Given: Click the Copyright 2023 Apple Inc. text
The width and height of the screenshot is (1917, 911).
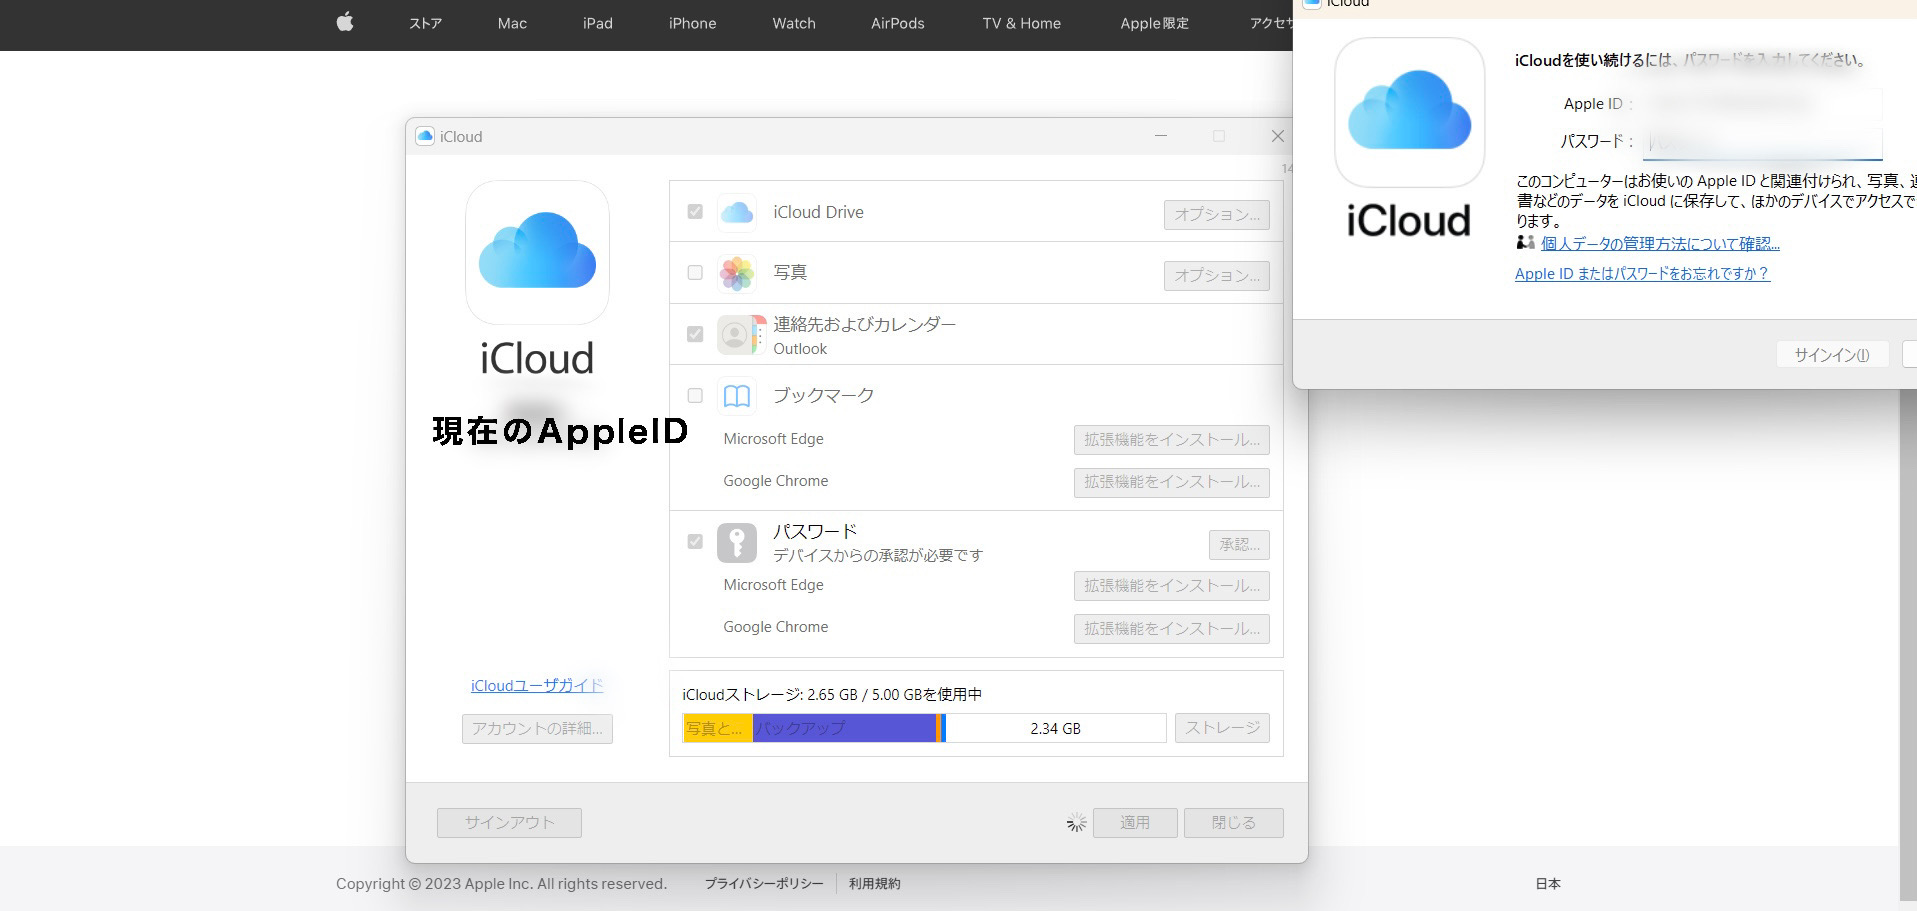Looking at the screenshot, I should tap(501, 884).
